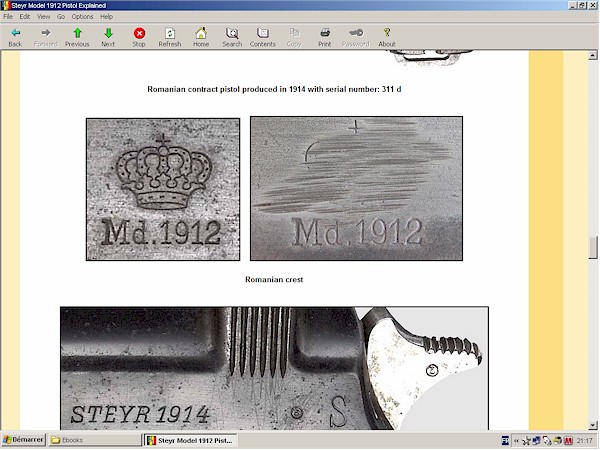600x450 pixels.
Task: Click the scrollbar down arrow
Action: [593, 425]
